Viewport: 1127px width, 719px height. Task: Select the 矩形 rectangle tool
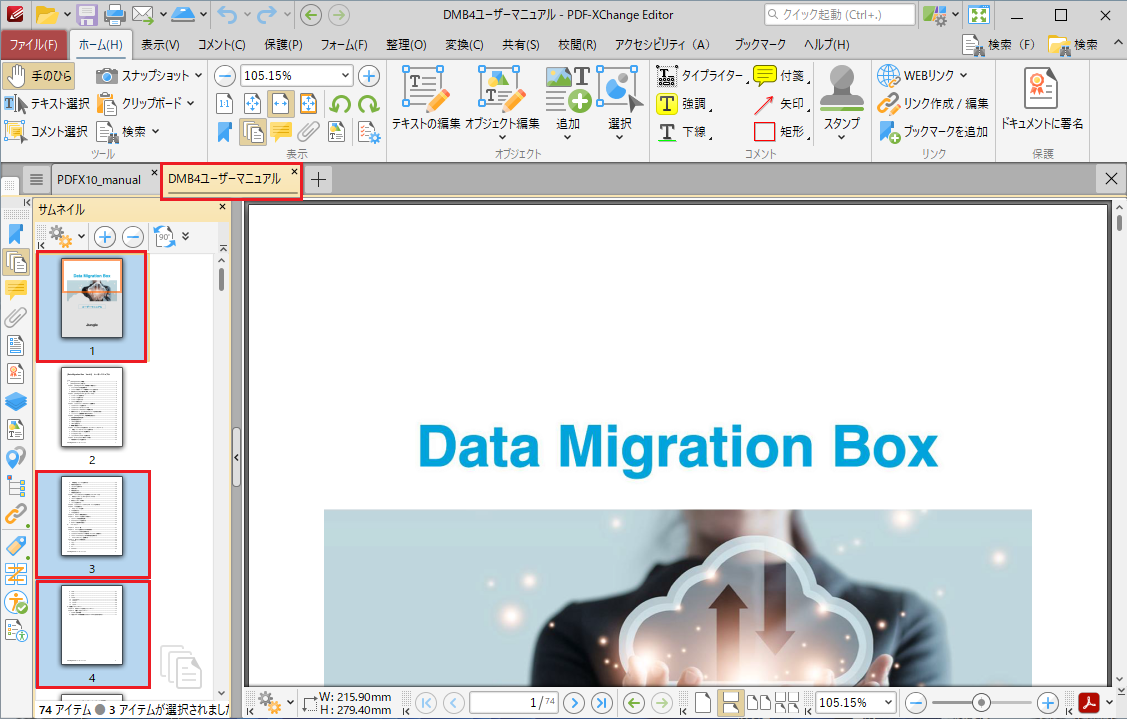[778, 132]
